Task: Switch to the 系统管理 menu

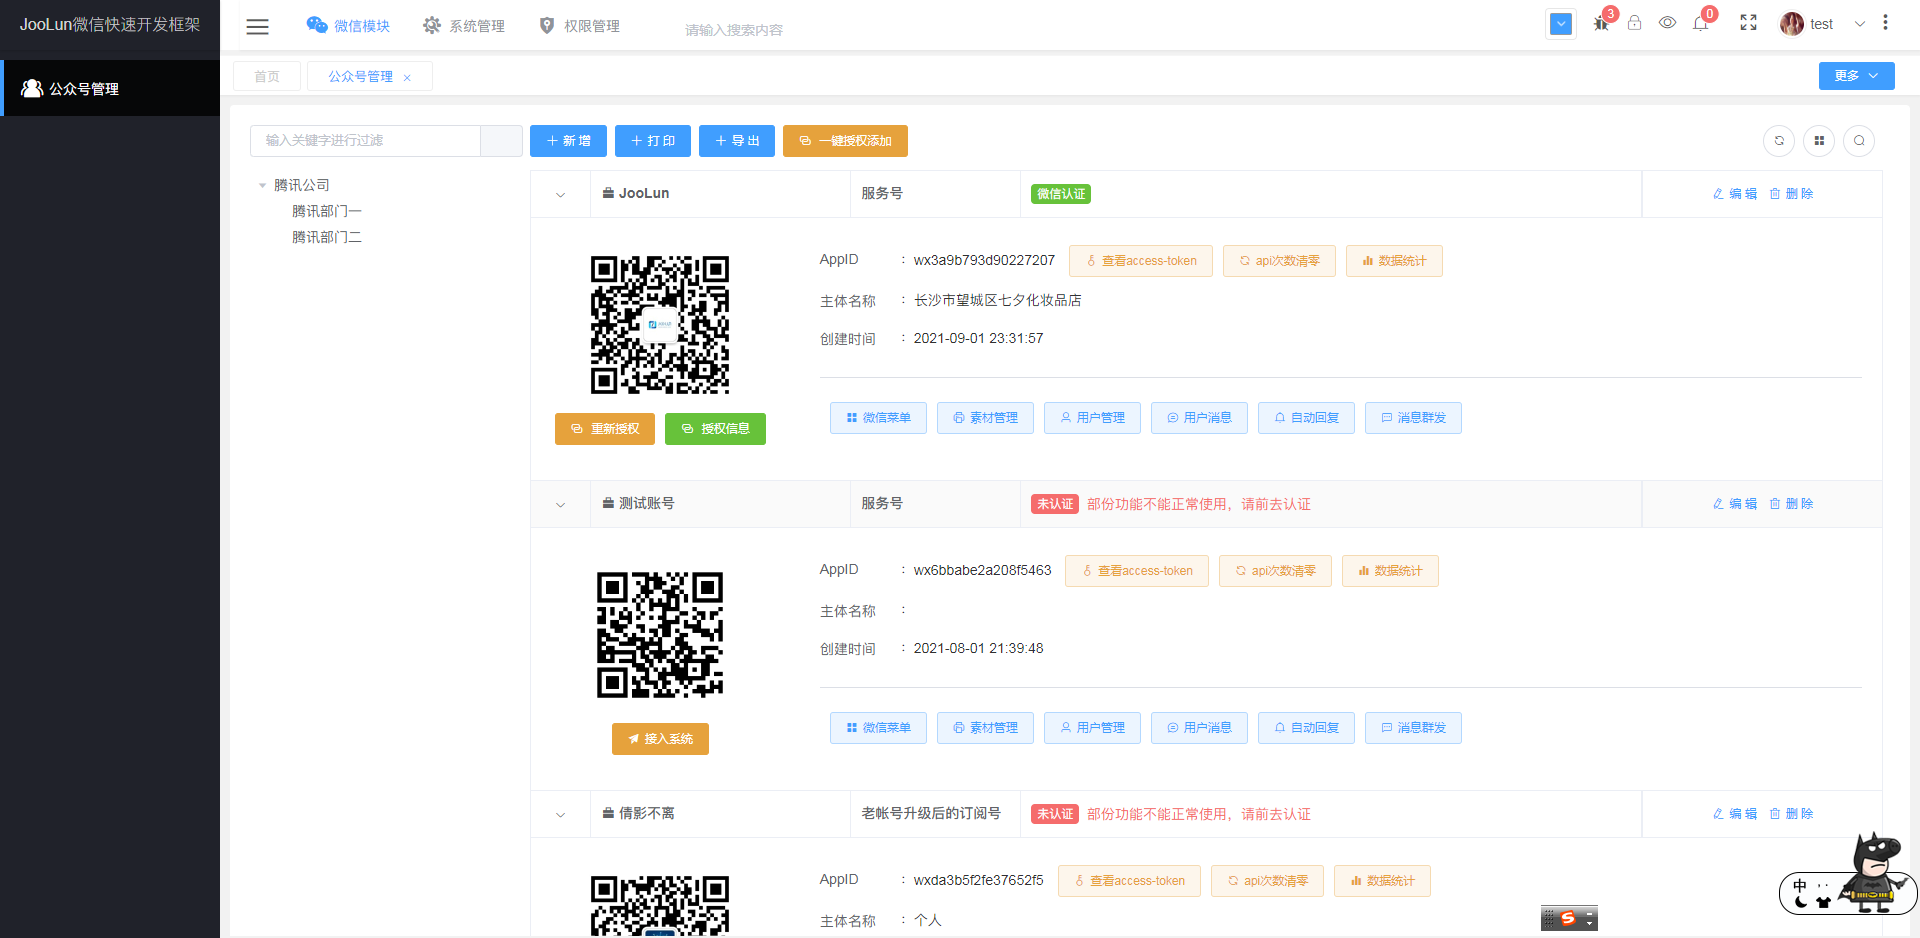Action: tap(464, 26)
